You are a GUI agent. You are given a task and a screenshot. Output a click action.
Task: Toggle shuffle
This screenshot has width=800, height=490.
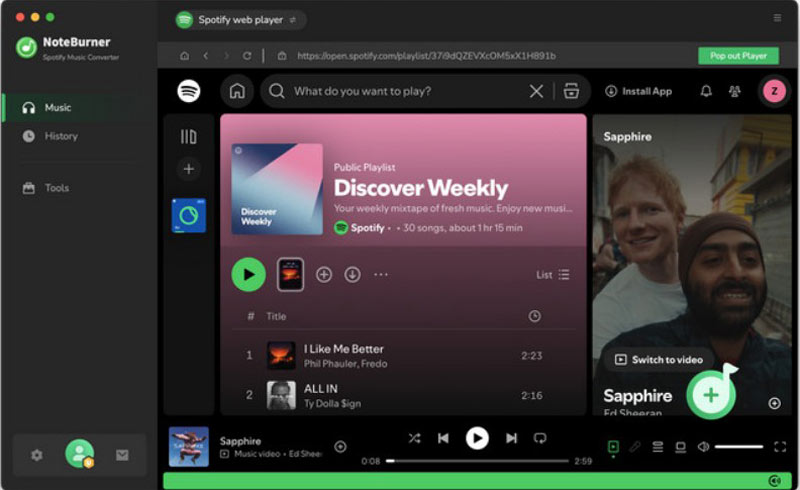click(414, 438)
